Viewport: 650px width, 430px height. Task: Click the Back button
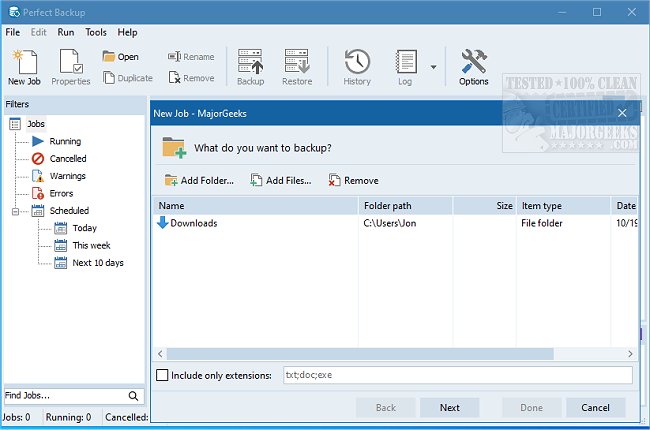[386, 408]
